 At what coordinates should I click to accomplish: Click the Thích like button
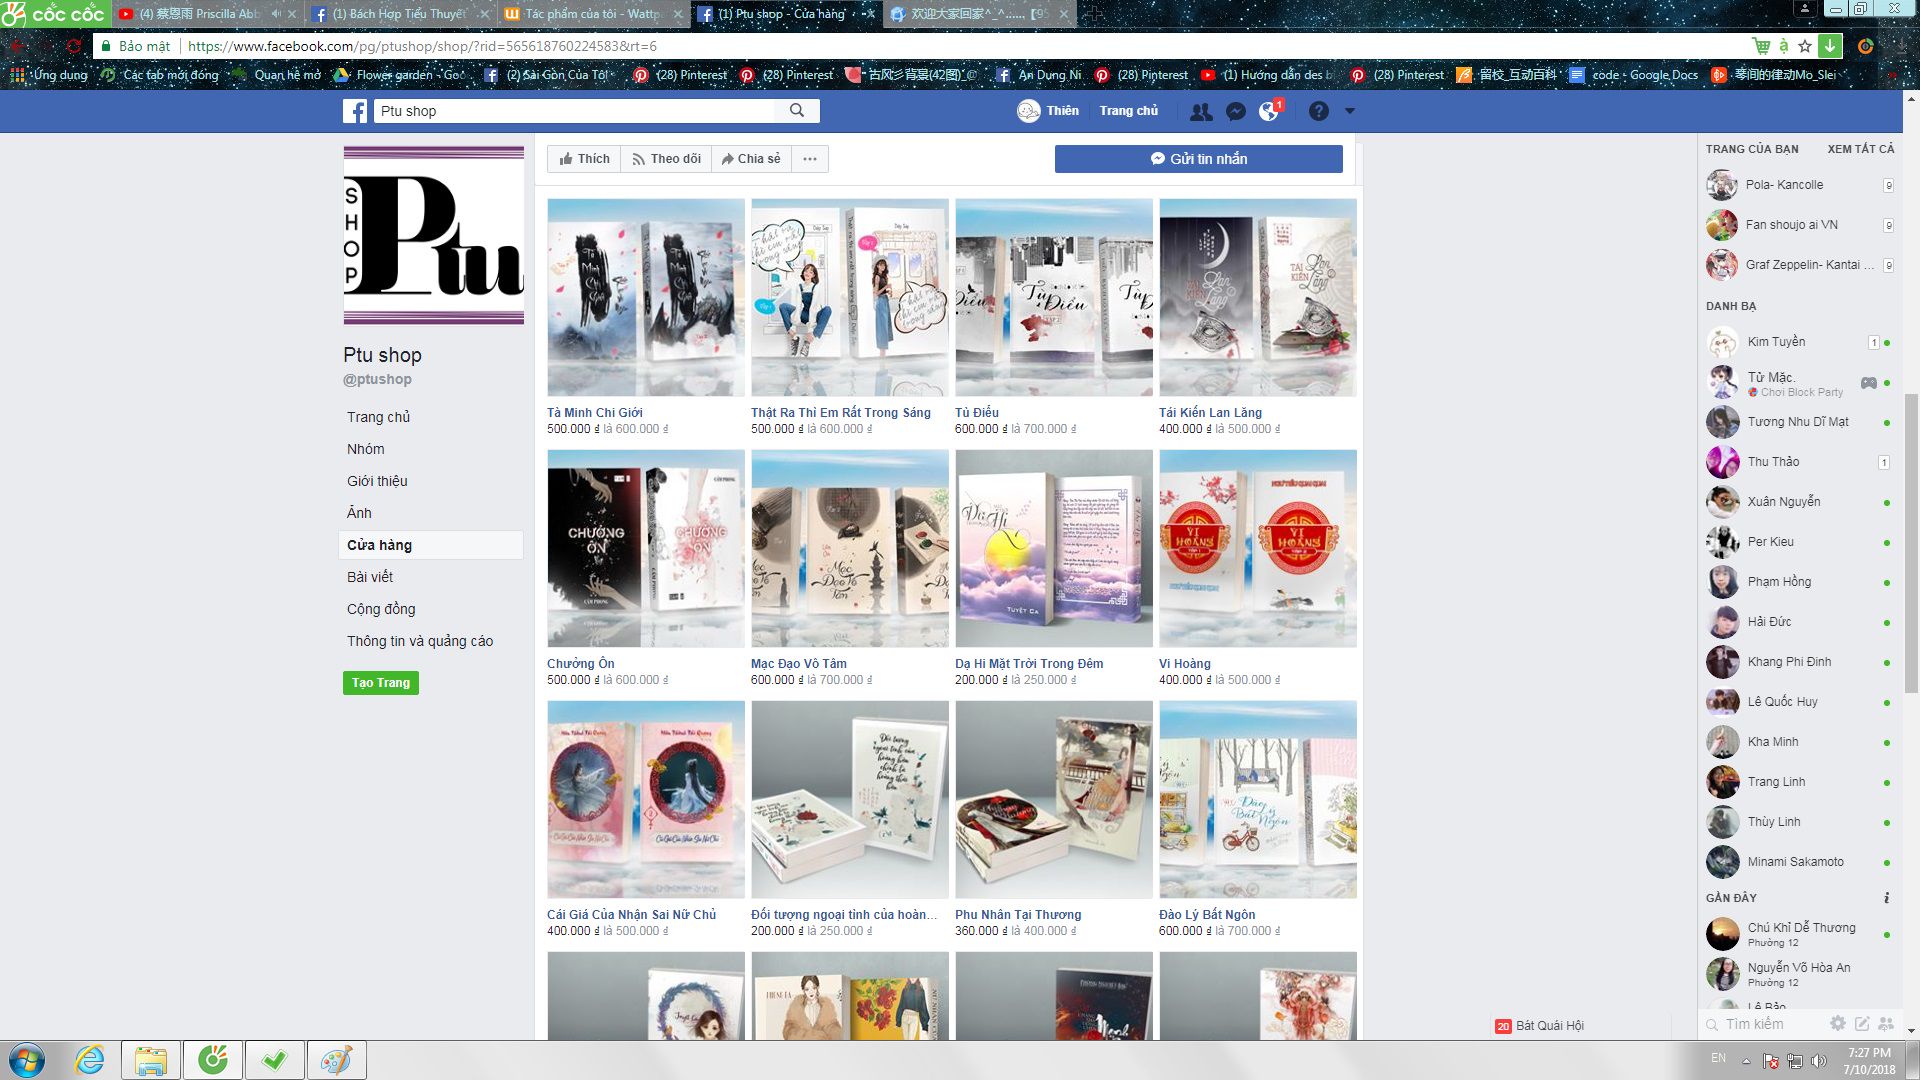584,159
